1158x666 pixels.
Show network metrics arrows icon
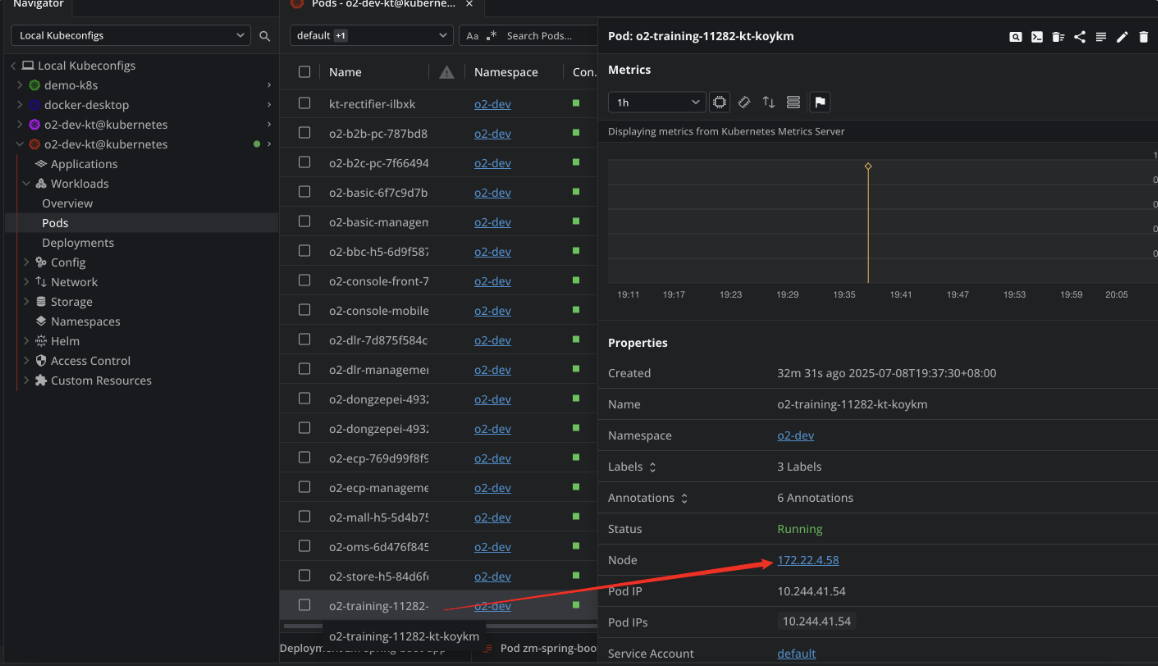pyautogui.click(x=769, y=102)
